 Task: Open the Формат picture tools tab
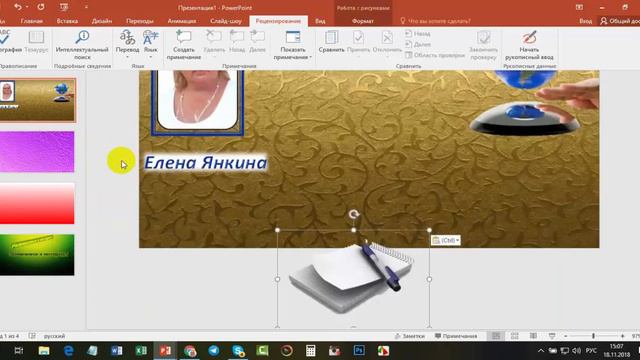pos(363,21)
